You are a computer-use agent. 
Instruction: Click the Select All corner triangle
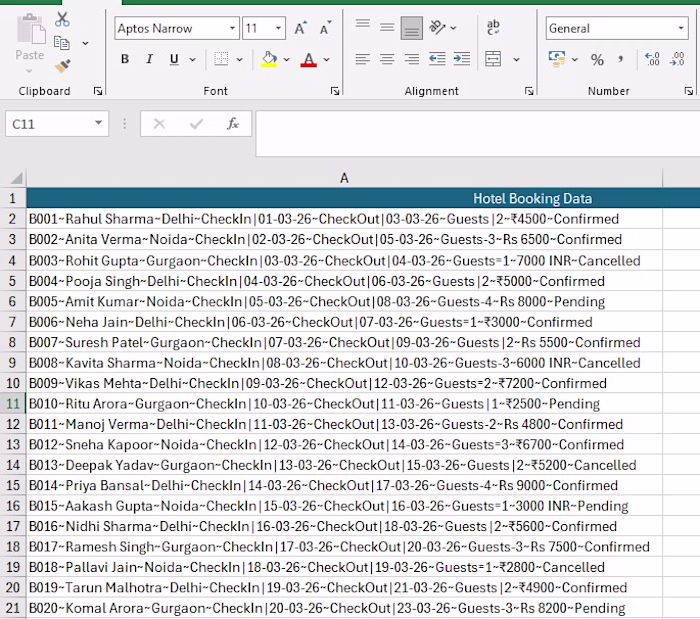coord(17,179)
